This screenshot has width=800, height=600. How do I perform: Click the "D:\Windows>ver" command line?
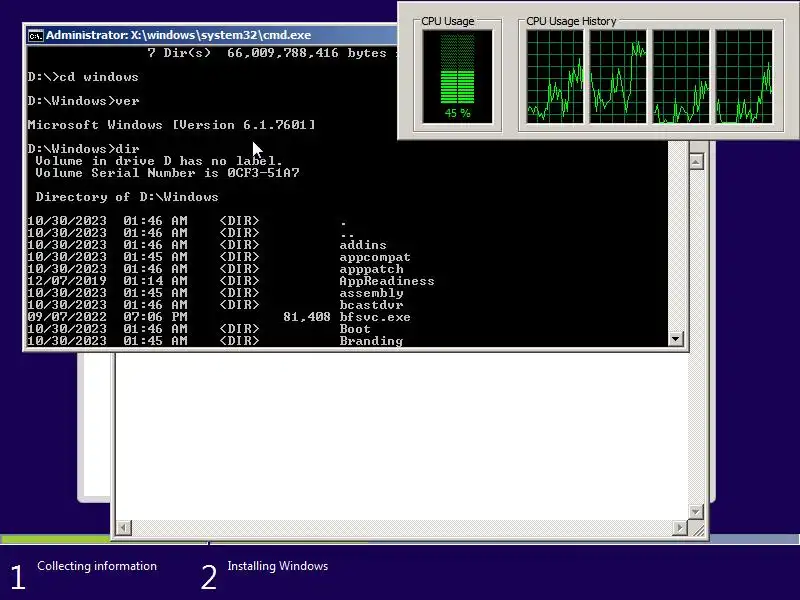[83, 101]
